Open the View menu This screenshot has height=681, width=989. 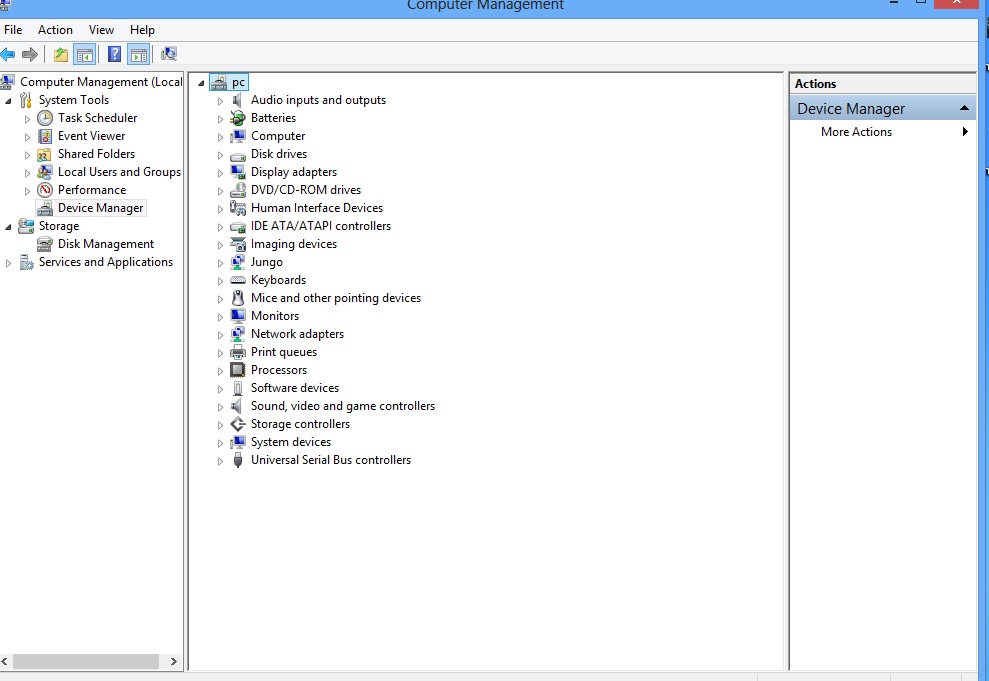101,30
